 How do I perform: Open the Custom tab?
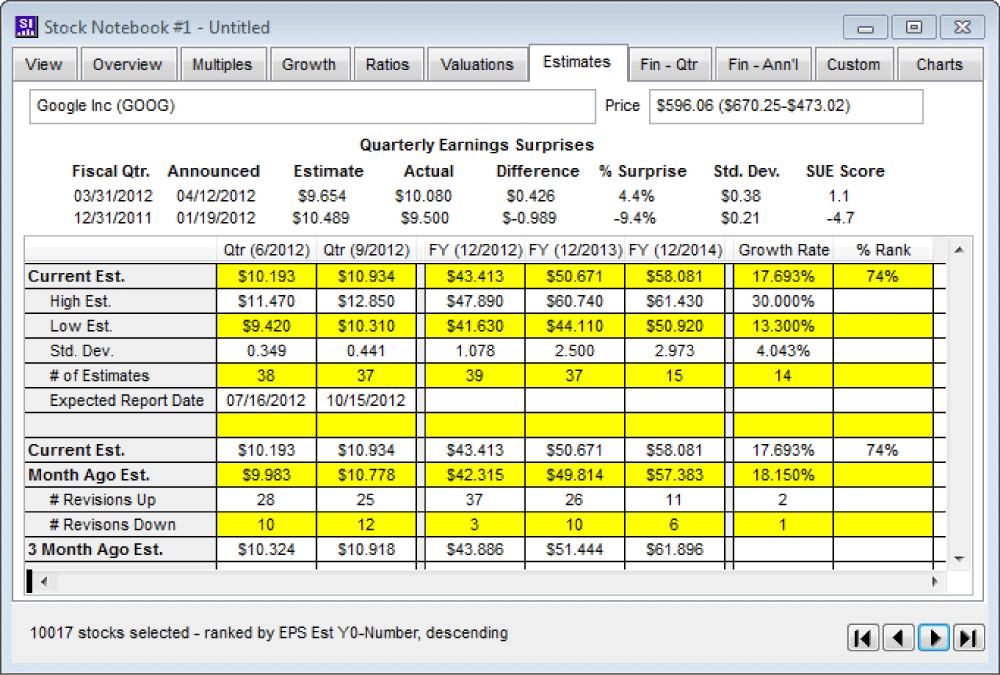pyautogui.click(x=853, y=64)
